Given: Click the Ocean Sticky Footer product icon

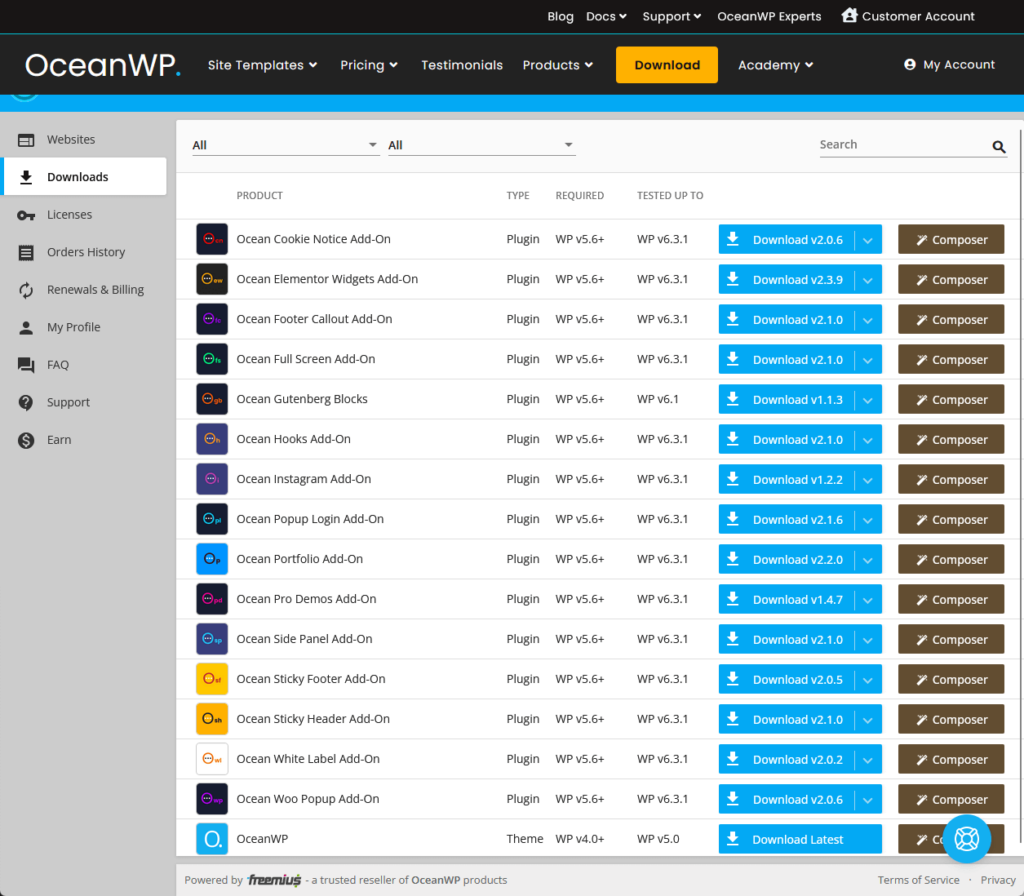Looking at the screenshot, I should 212,679.
